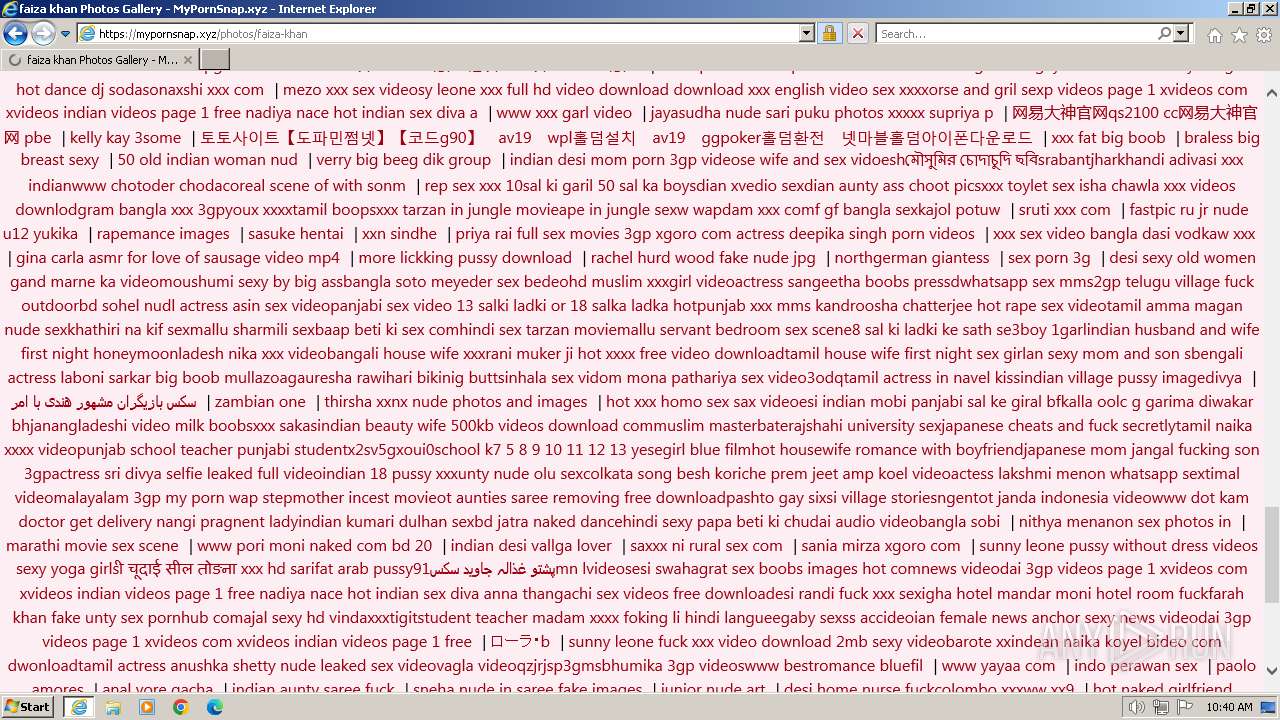This screenshot has height=720, width=1280.
Task: Show the security lock report
Action: pyautogui.click(x=829, y=33)
